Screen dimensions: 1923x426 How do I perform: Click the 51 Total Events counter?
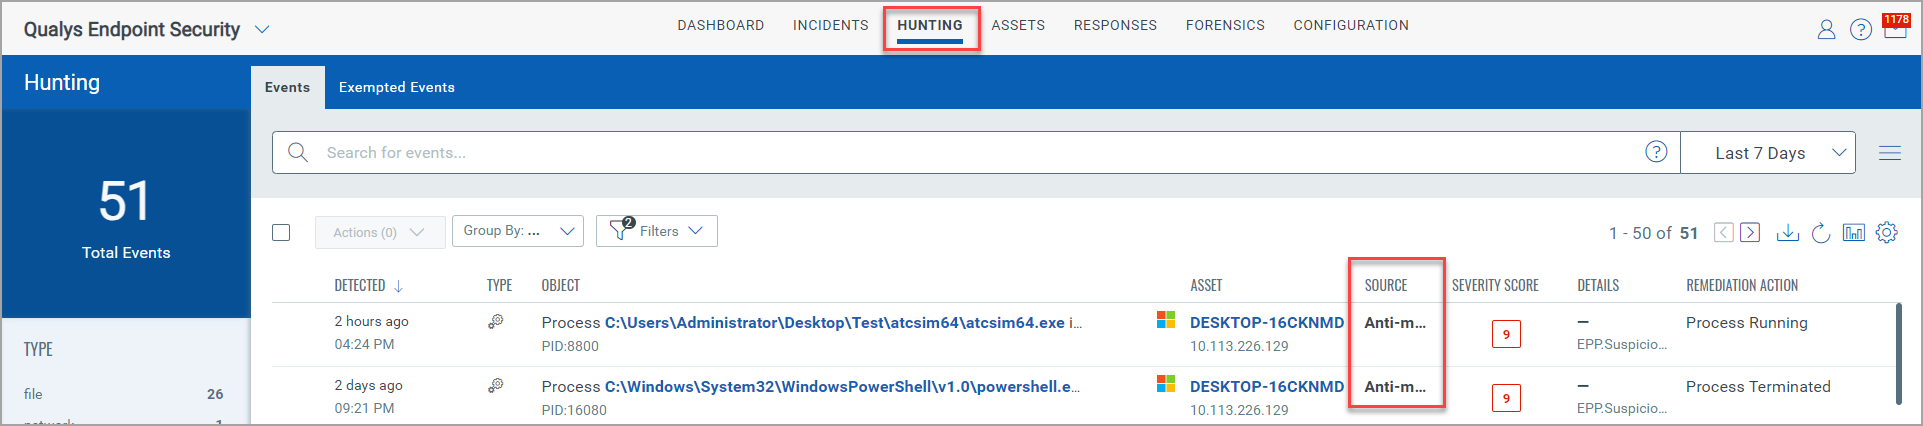(x=126, y=218)
